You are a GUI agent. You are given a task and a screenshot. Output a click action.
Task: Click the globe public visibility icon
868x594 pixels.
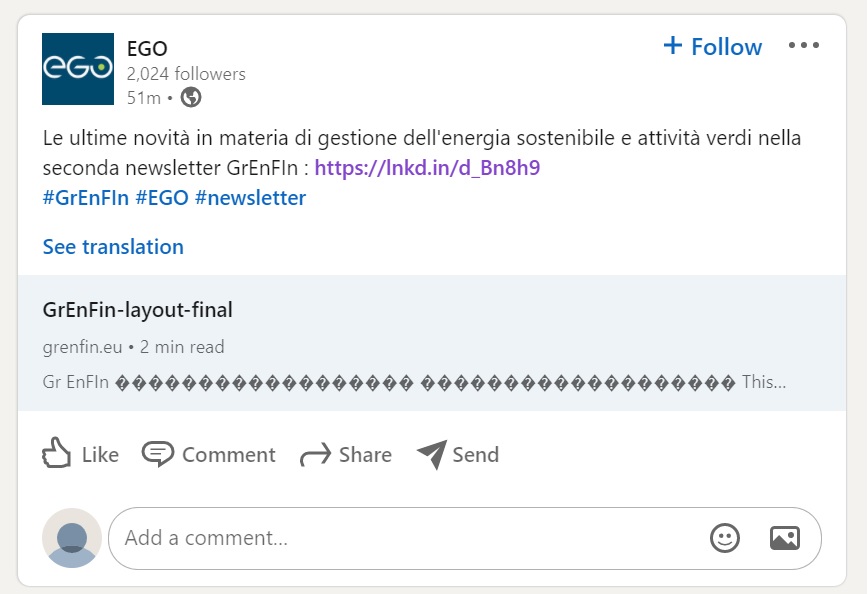[191, 97]
